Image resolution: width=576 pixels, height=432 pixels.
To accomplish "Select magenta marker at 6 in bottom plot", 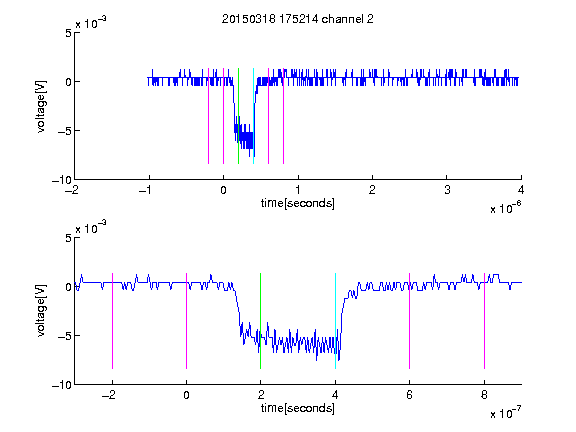I will coord(410,321).
